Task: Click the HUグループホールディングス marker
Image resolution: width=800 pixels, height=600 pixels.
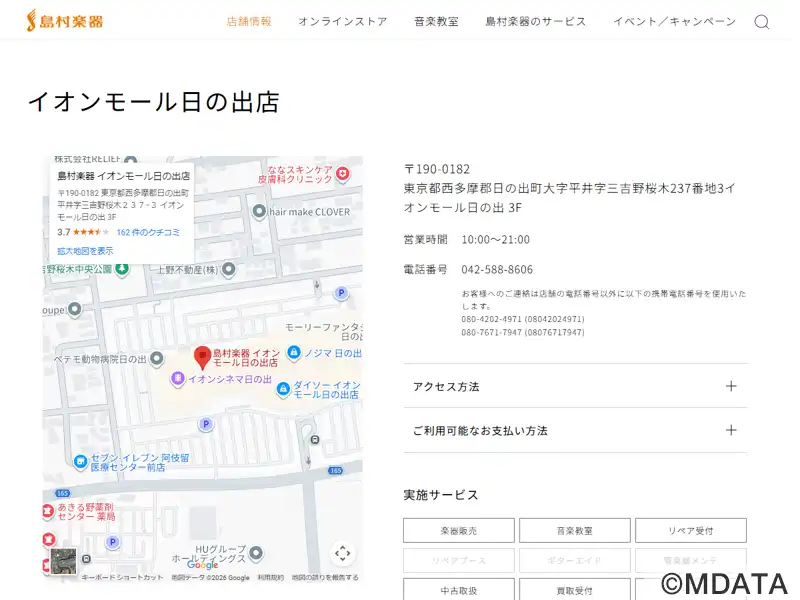Action: (256, 553)
